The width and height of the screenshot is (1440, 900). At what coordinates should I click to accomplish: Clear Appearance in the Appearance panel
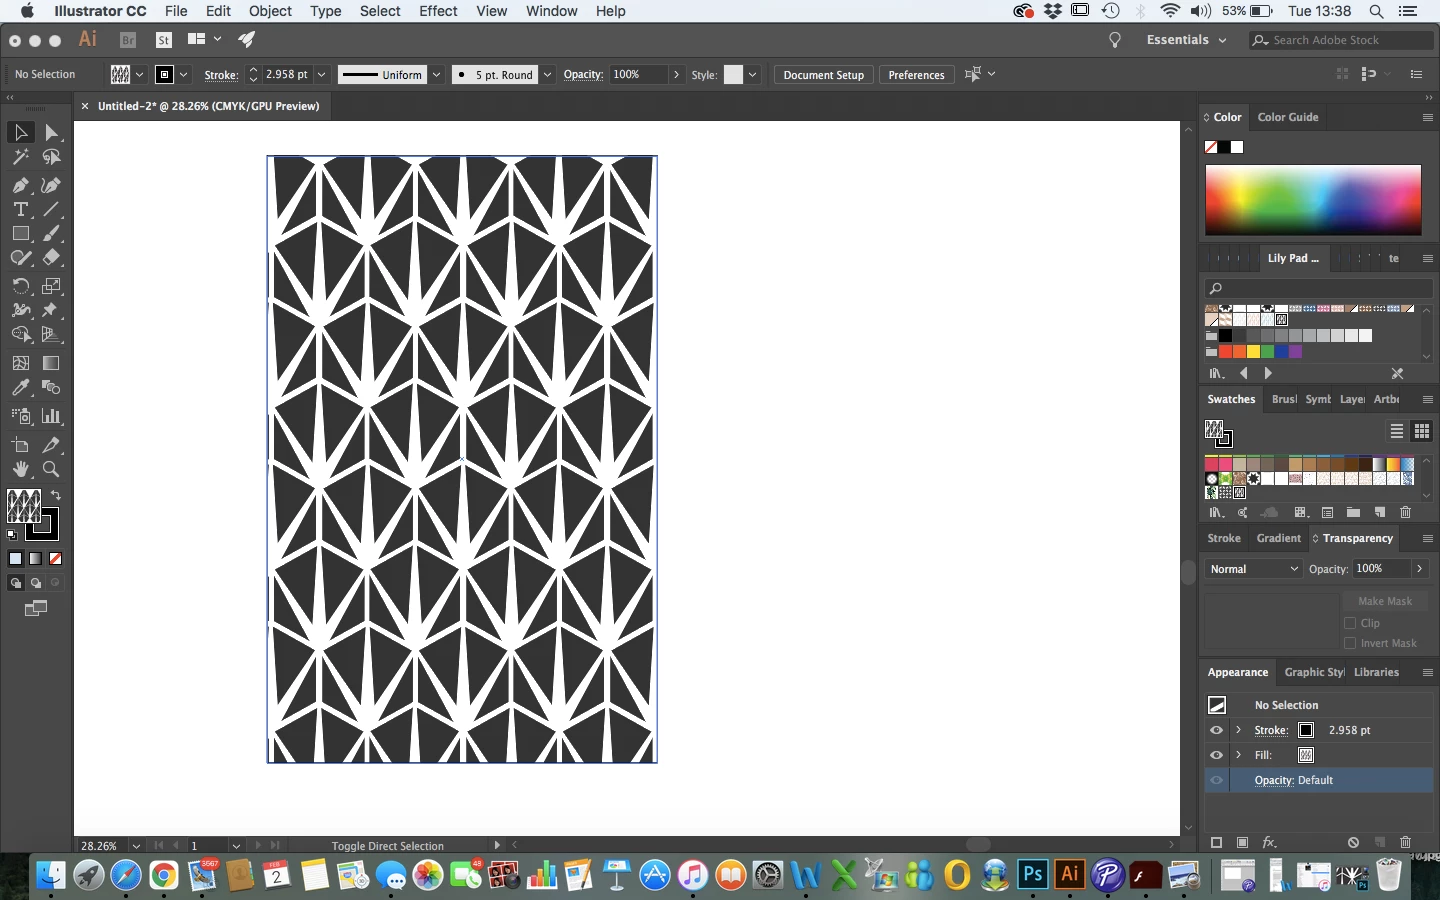coord(1353,842)
